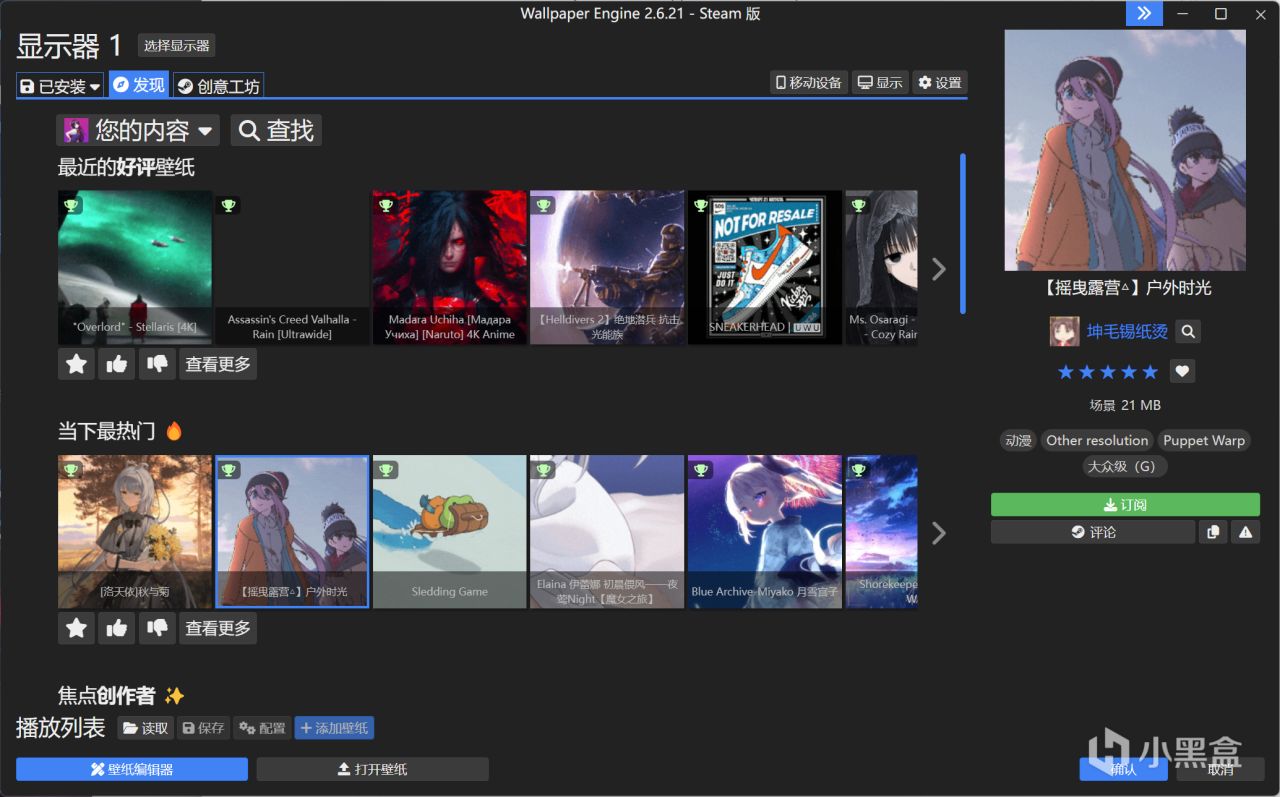Collapse the side panel with the double-chevron icon
The image size is (1280, 797).
pos(1144,13)
